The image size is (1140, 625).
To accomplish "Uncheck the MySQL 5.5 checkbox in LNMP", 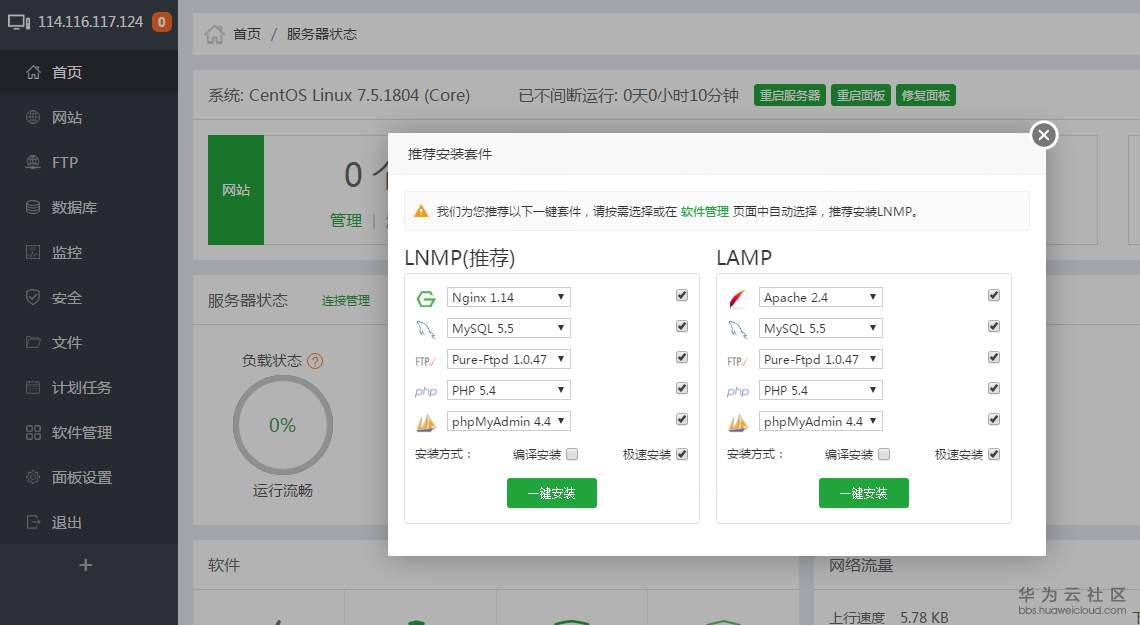I will 682,326.
